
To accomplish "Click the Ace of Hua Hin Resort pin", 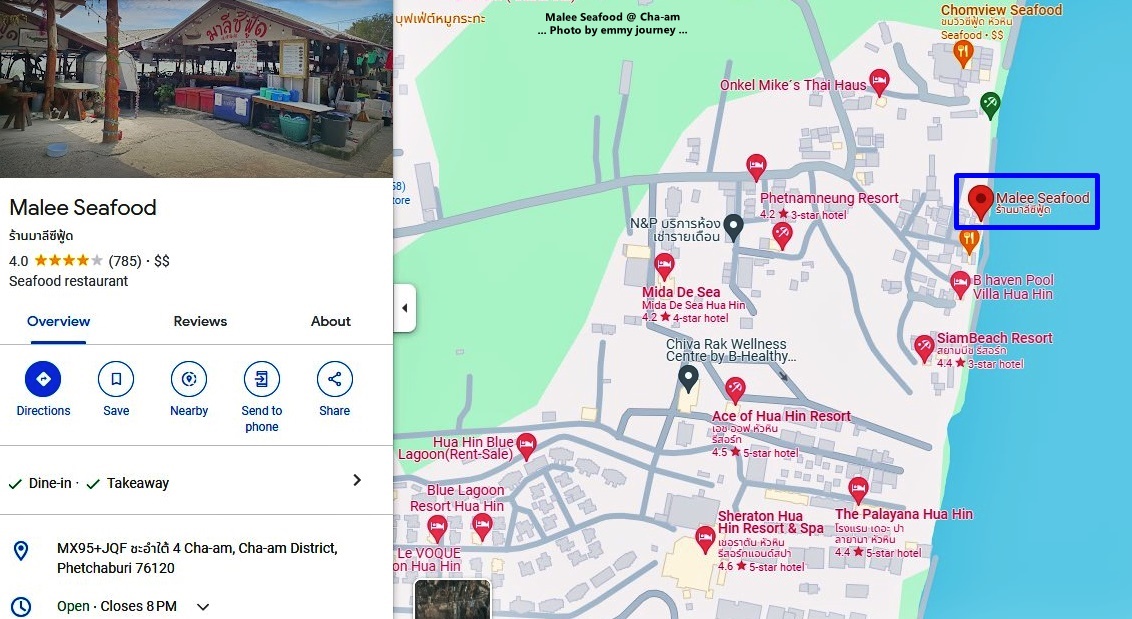I will [x=735, y=391].
